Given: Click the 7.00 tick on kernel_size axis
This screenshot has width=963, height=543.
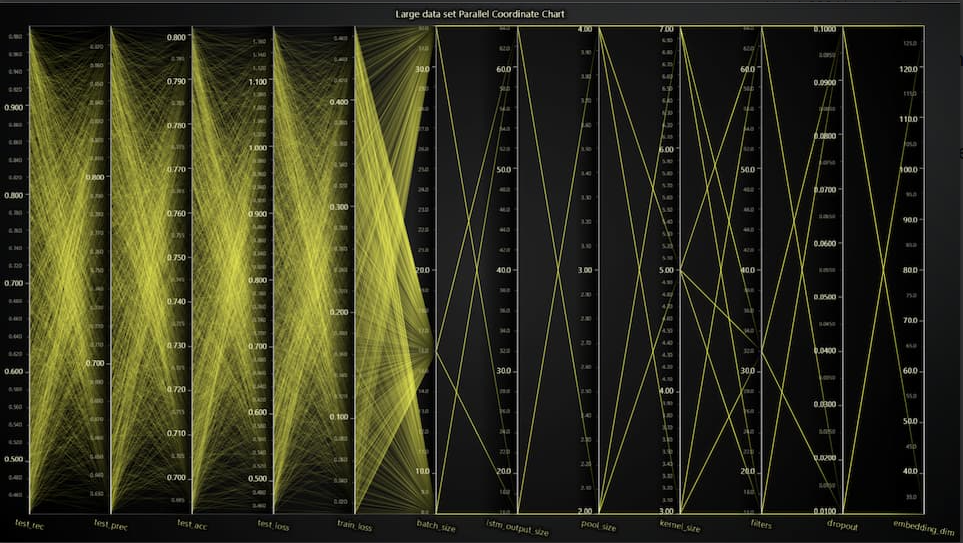Looking at the screenshot, I should [x=666, y=29].
